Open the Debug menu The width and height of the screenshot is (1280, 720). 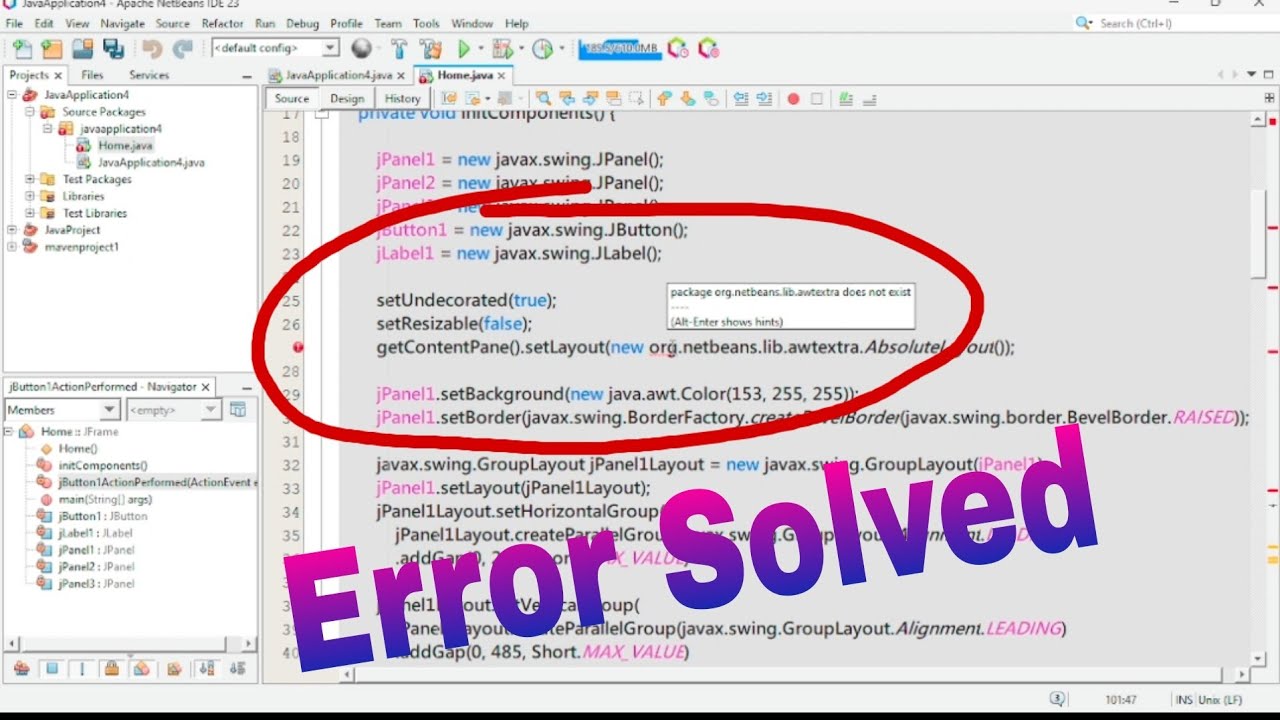[302, 23]
